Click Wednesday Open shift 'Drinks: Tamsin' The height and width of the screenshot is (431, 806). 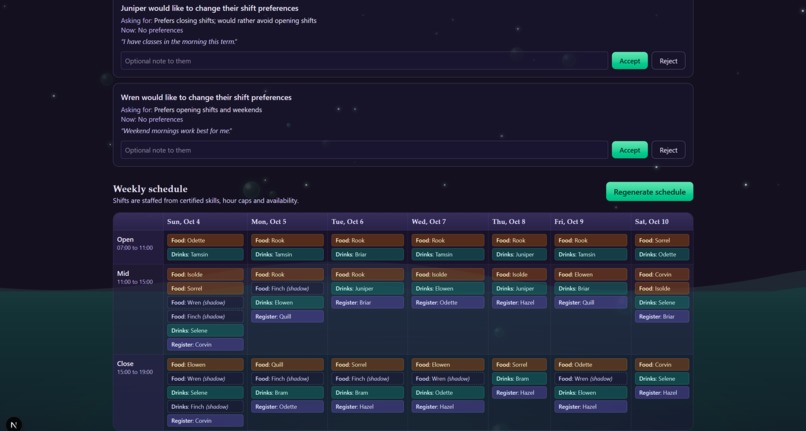tap(448, 254)
